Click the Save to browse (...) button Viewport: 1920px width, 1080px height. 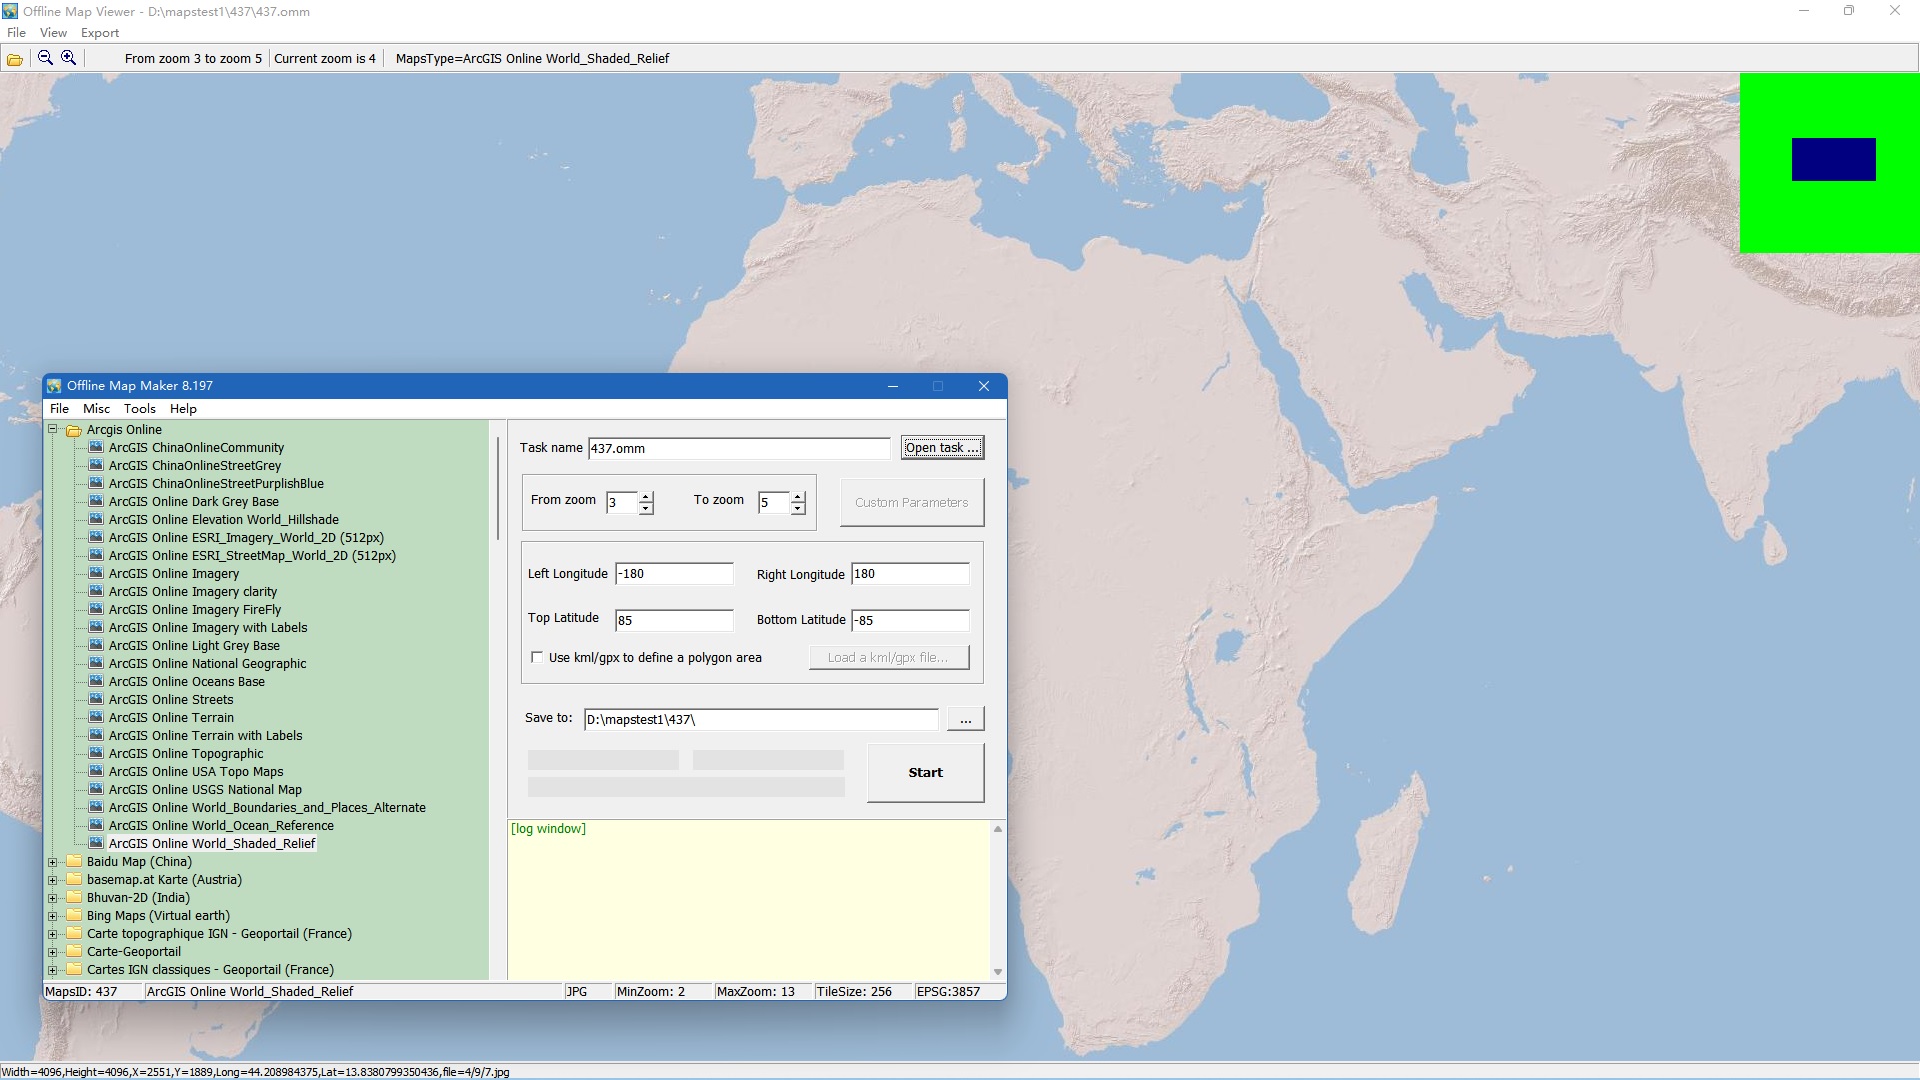[965, 719]
